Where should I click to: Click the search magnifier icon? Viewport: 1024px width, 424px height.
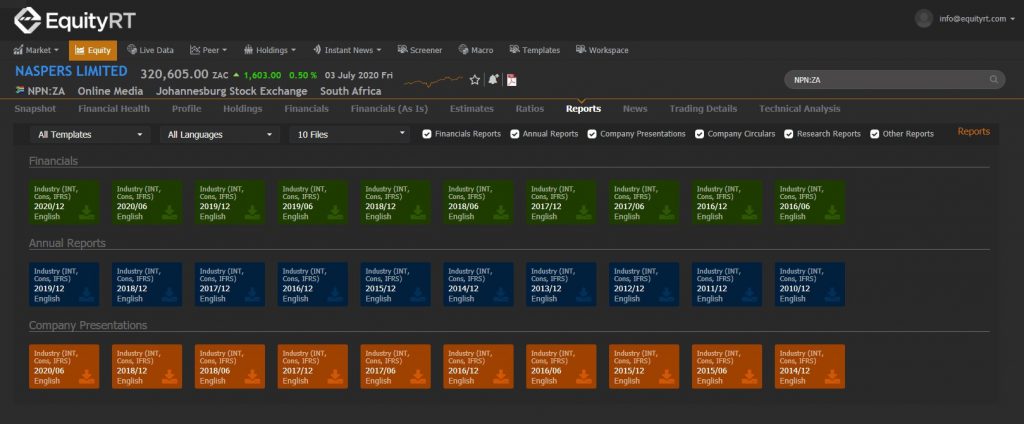click(x=993, y=80)
